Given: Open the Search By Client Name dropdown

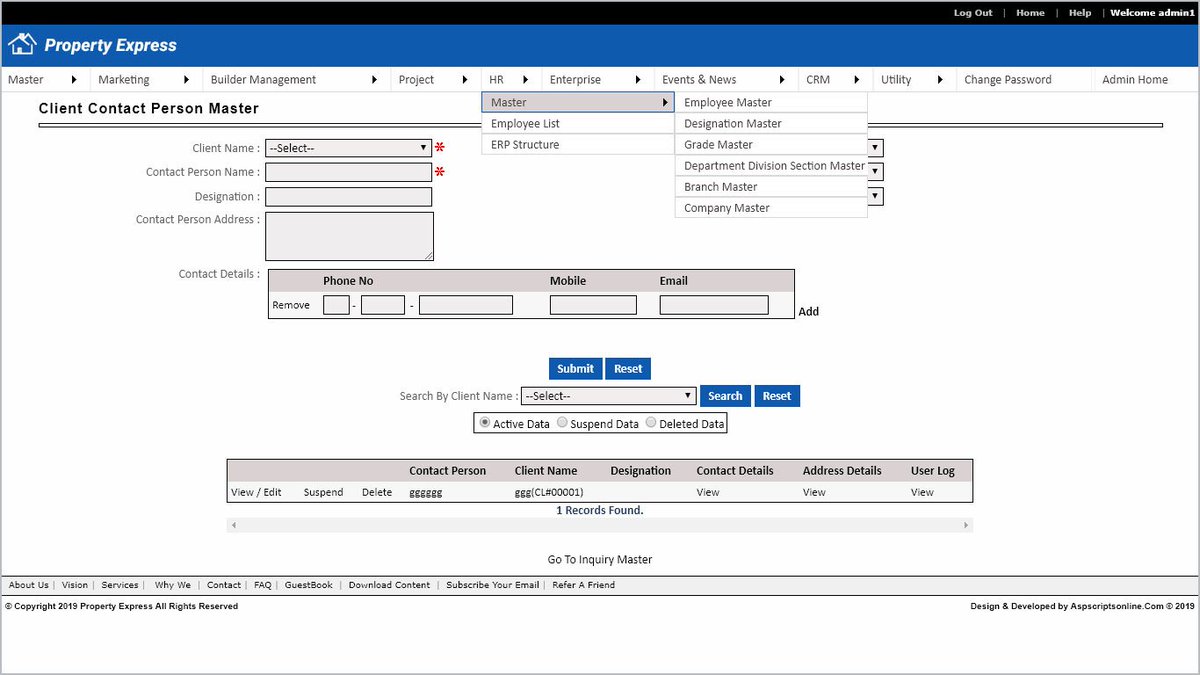Looking at the screenshot, I should [x=608, y=396].
